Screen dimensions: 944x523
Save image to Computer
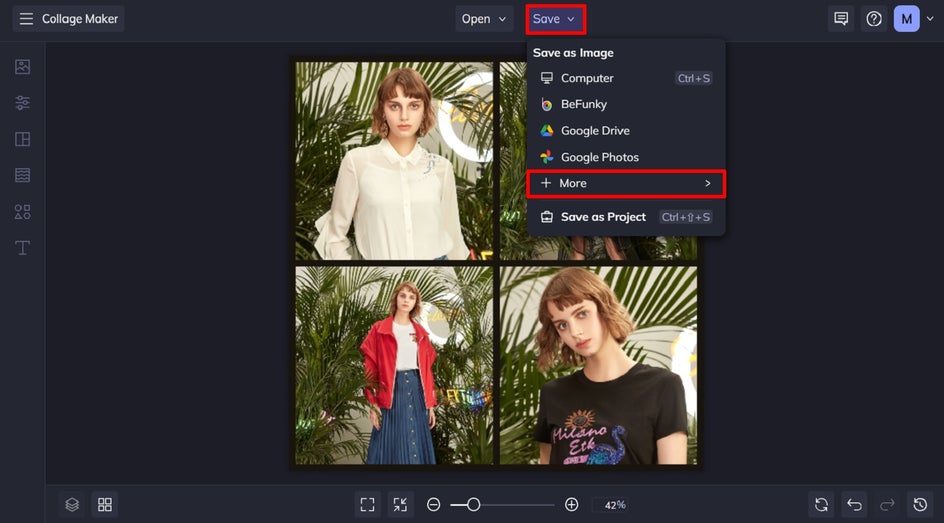click(x=626, y=78)
